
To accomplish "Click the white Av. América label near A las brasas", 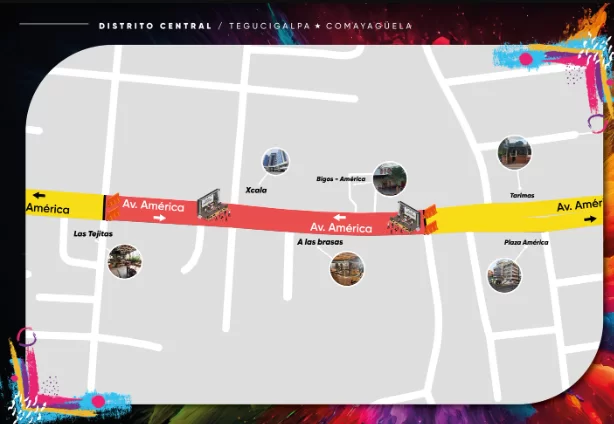I will click(x=341, y=227).
